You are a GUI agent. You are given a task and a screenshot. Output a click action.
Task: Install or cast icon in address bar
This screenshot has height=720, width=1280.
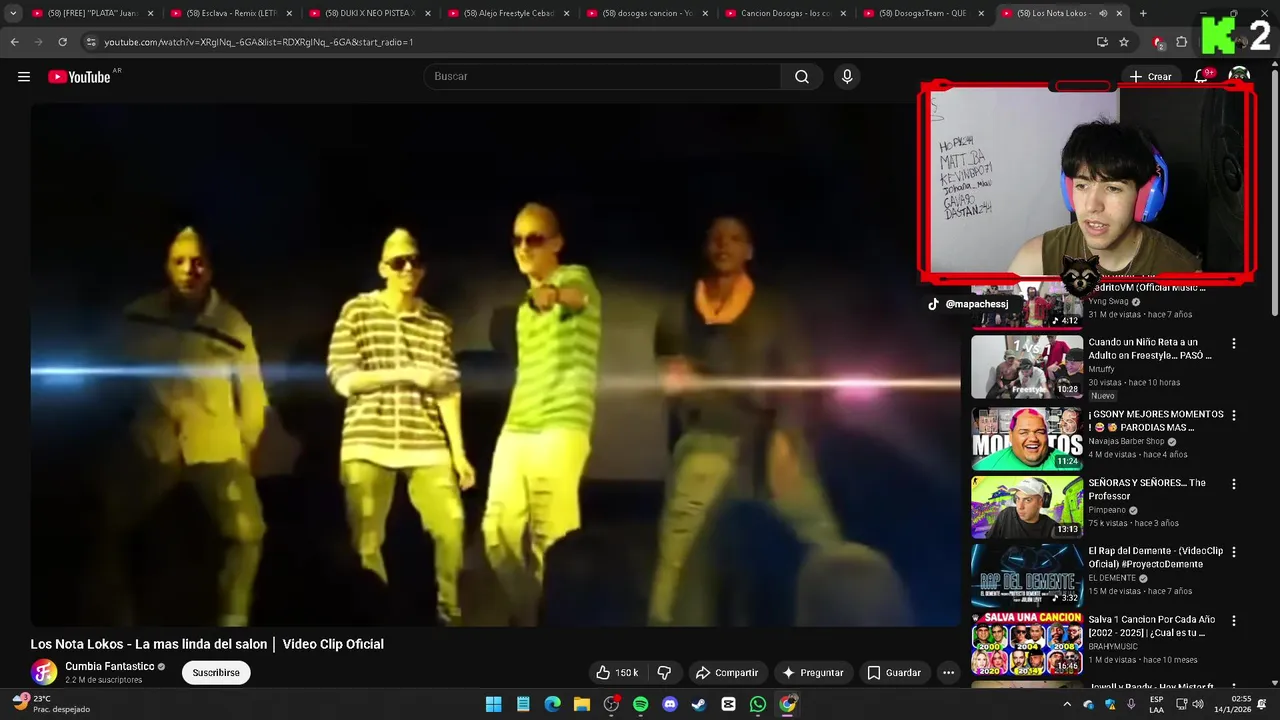tap(1102, 42)
